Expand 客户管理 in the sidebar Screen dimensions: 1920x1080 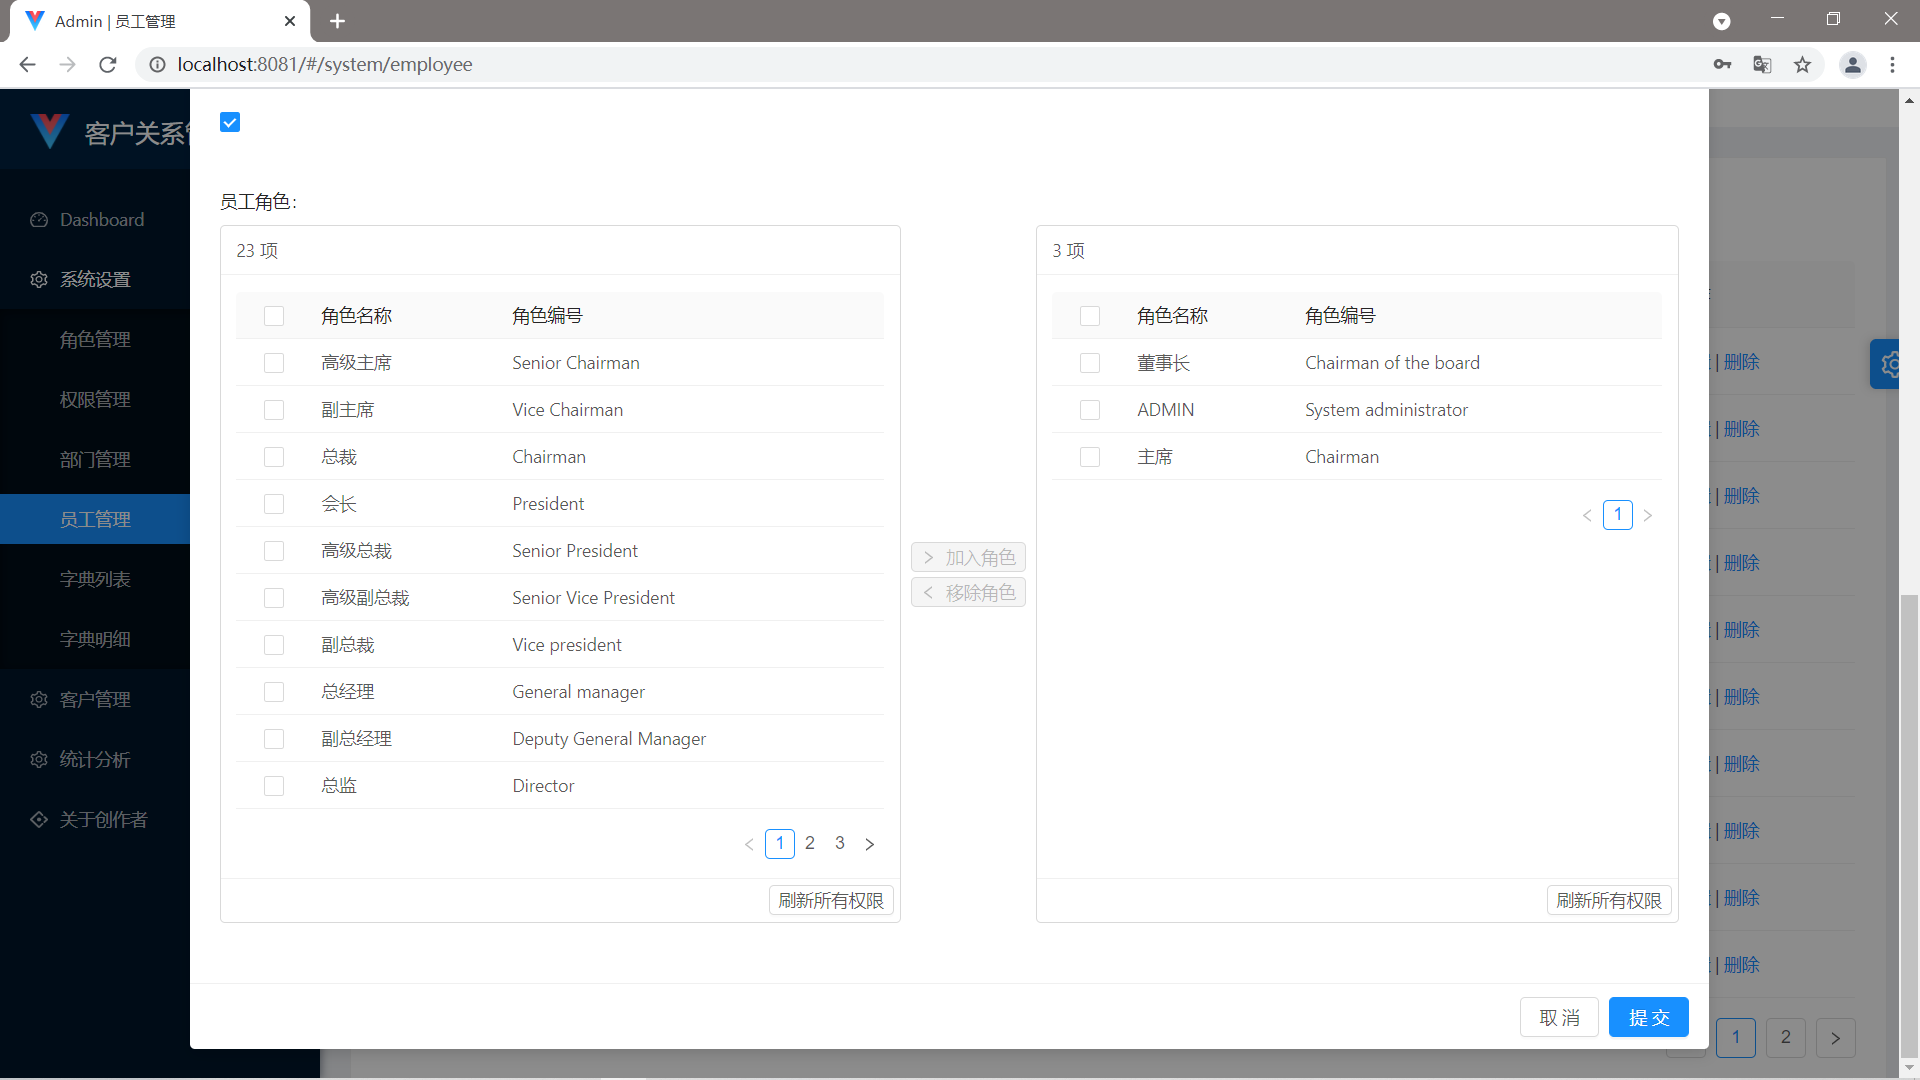tap(95, 700)
